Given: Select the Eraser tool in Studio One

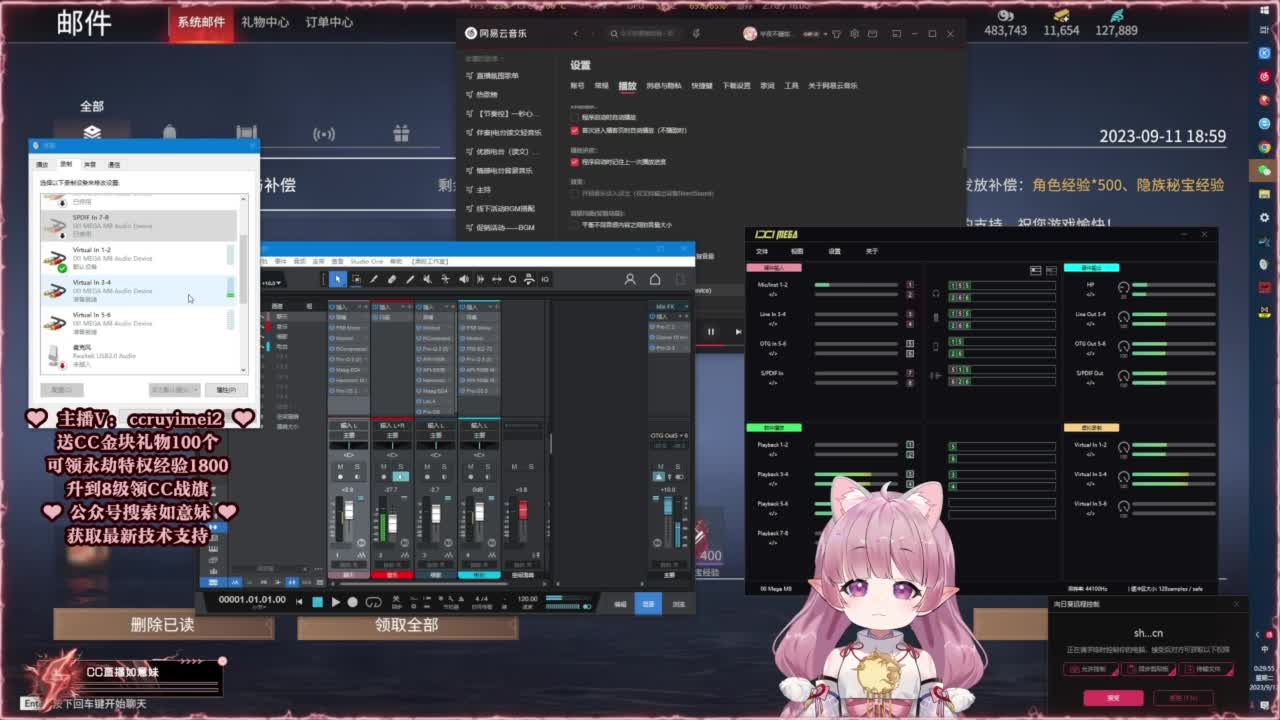Looking at the screenshot, I should (x=392, y=279).
